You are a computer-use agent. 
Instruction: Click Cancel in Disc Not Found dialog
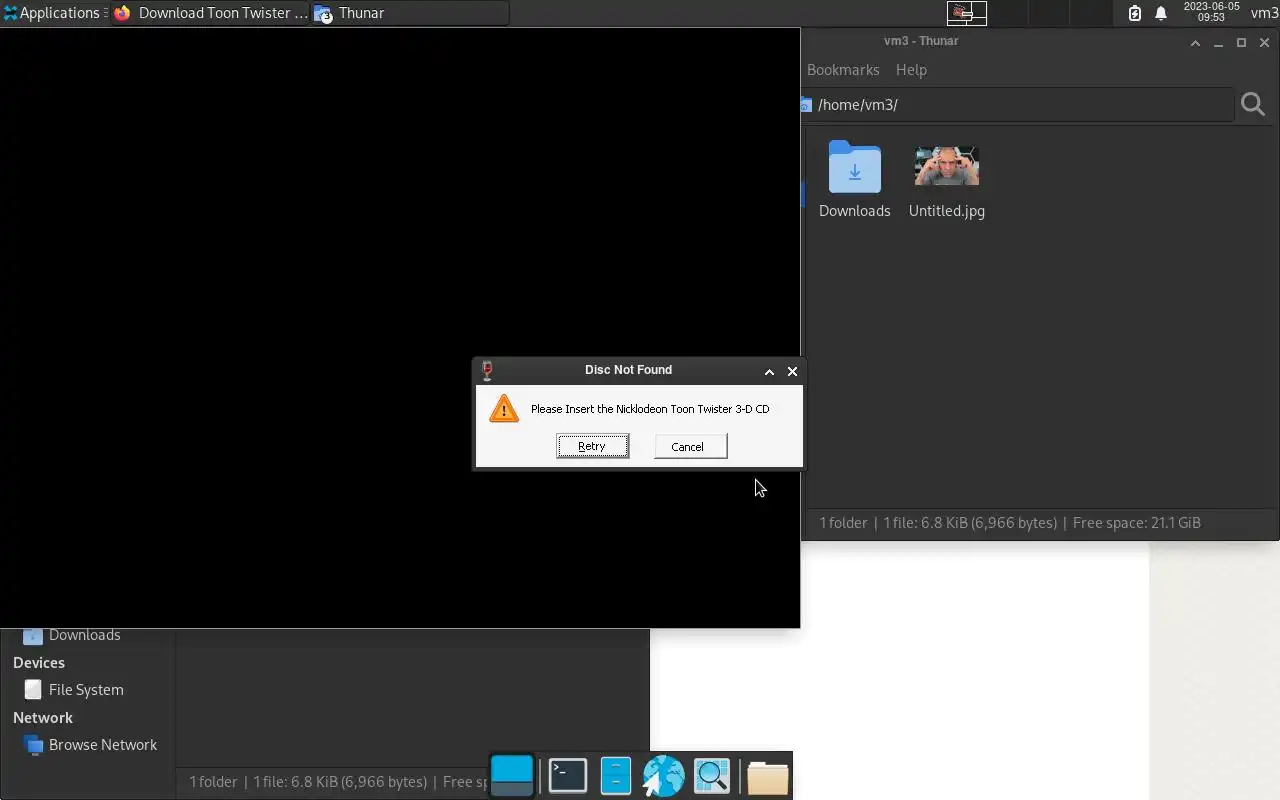pos(690,446)
